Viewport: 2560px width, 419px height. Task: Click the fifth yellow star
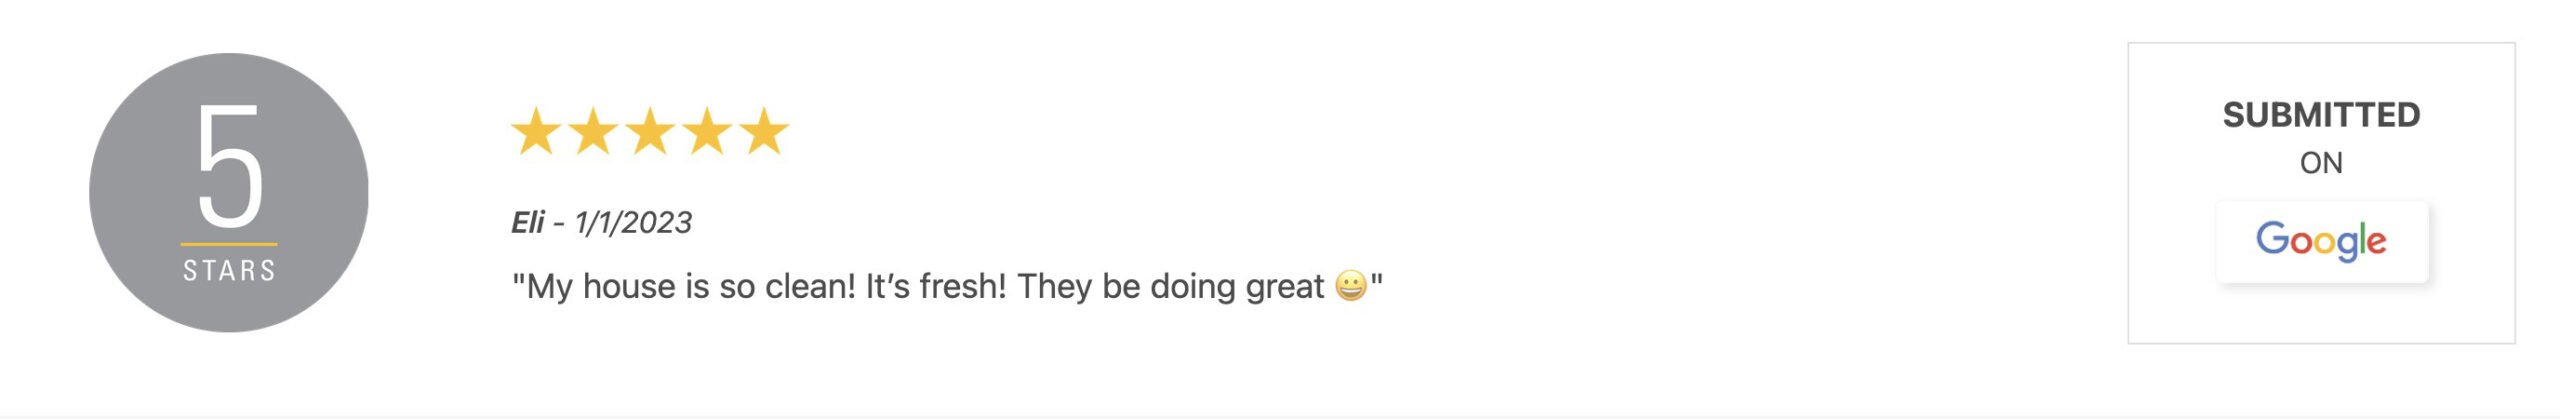click(764, 132)
